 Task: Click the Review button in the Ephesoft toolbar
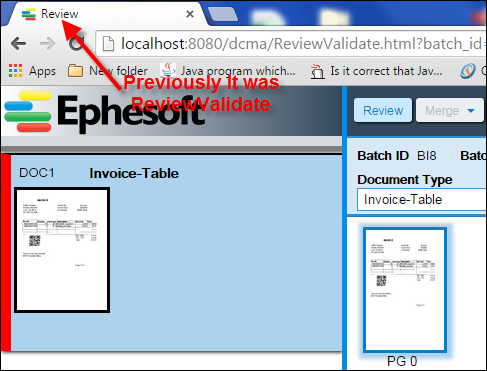(383, 110)
